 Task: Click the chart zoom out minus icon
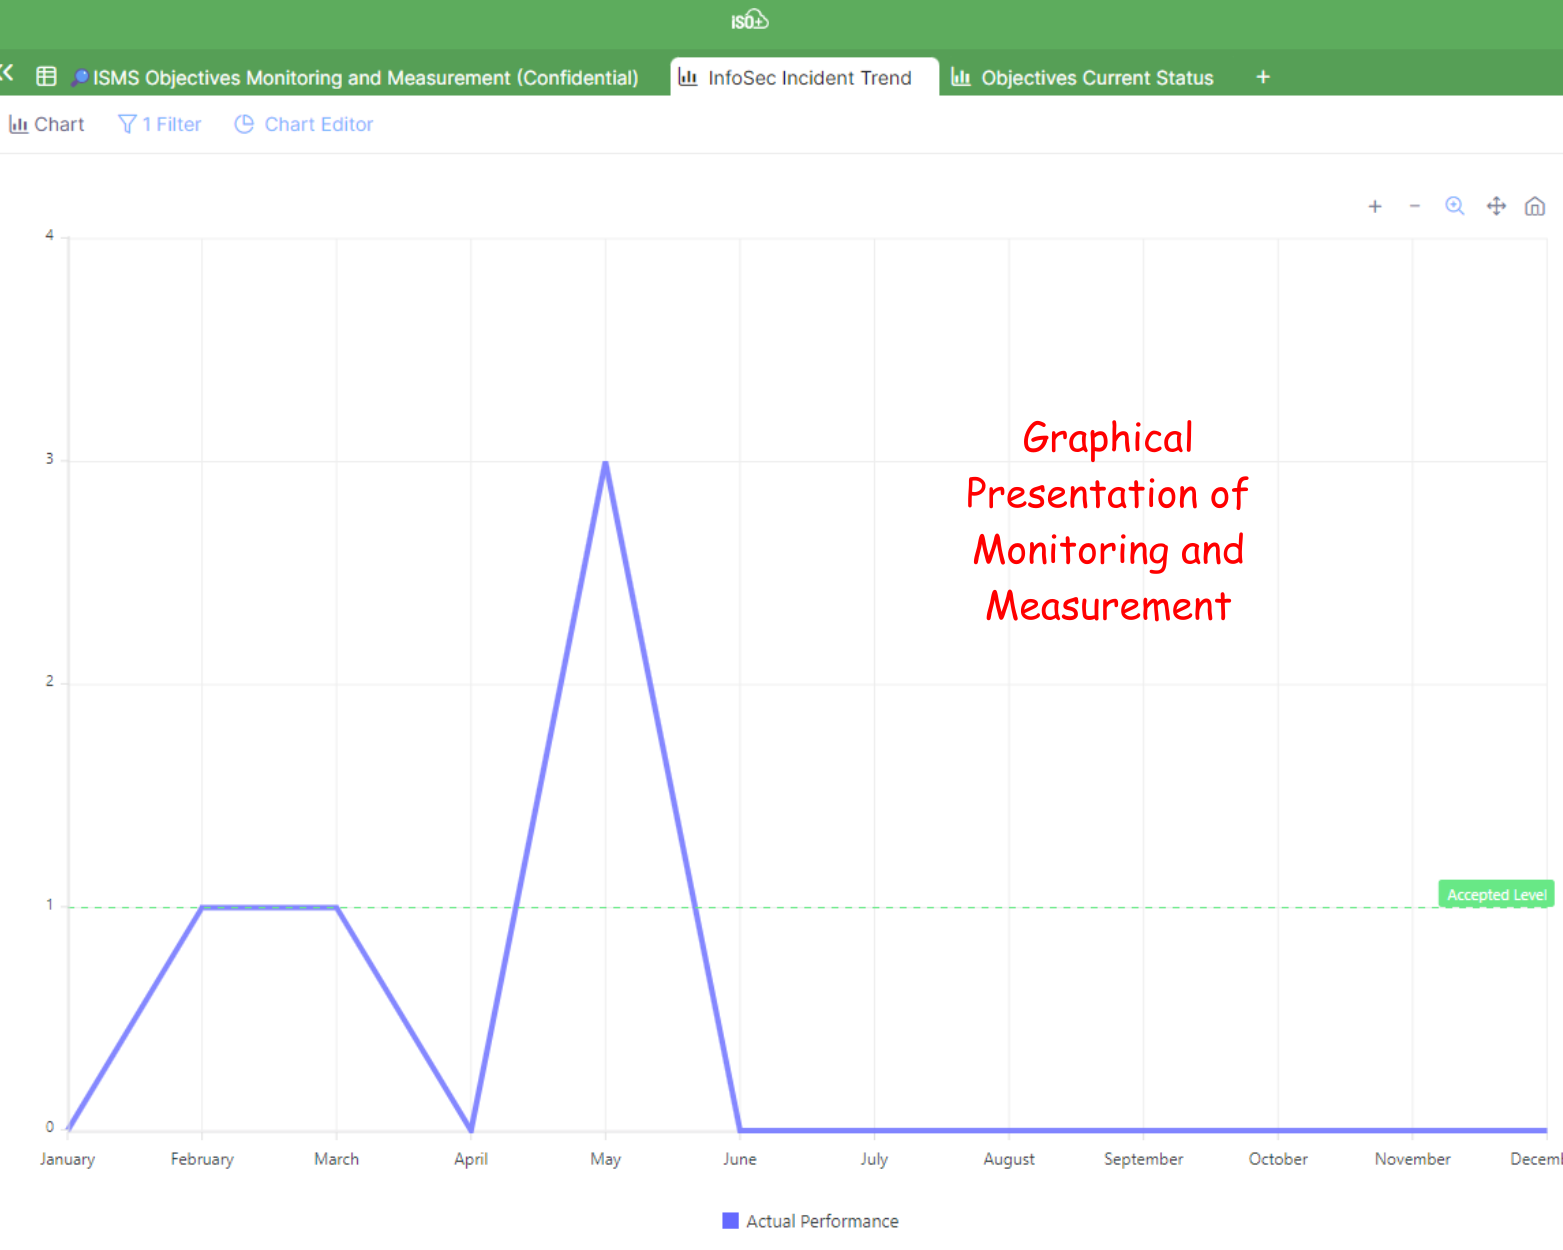pos(1414,207)
